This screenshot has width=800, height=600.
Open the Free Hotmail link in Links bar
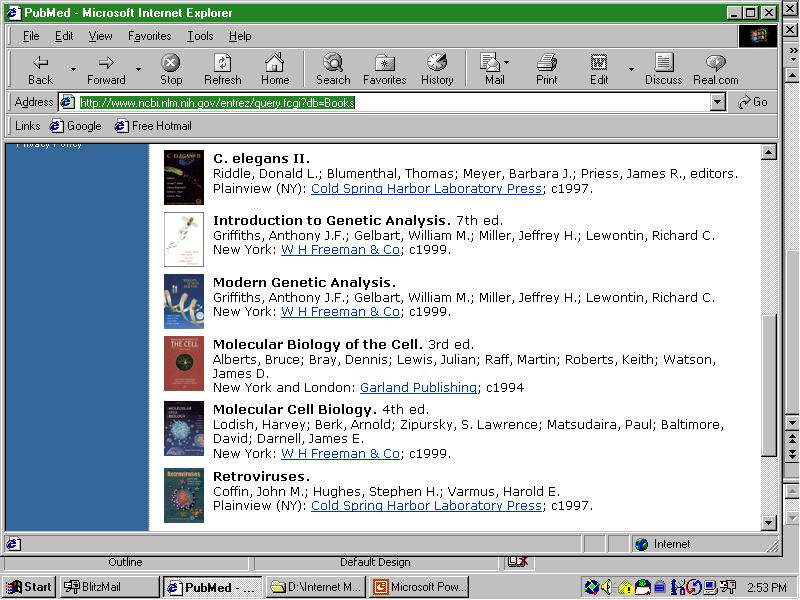[x=153, y=126]
